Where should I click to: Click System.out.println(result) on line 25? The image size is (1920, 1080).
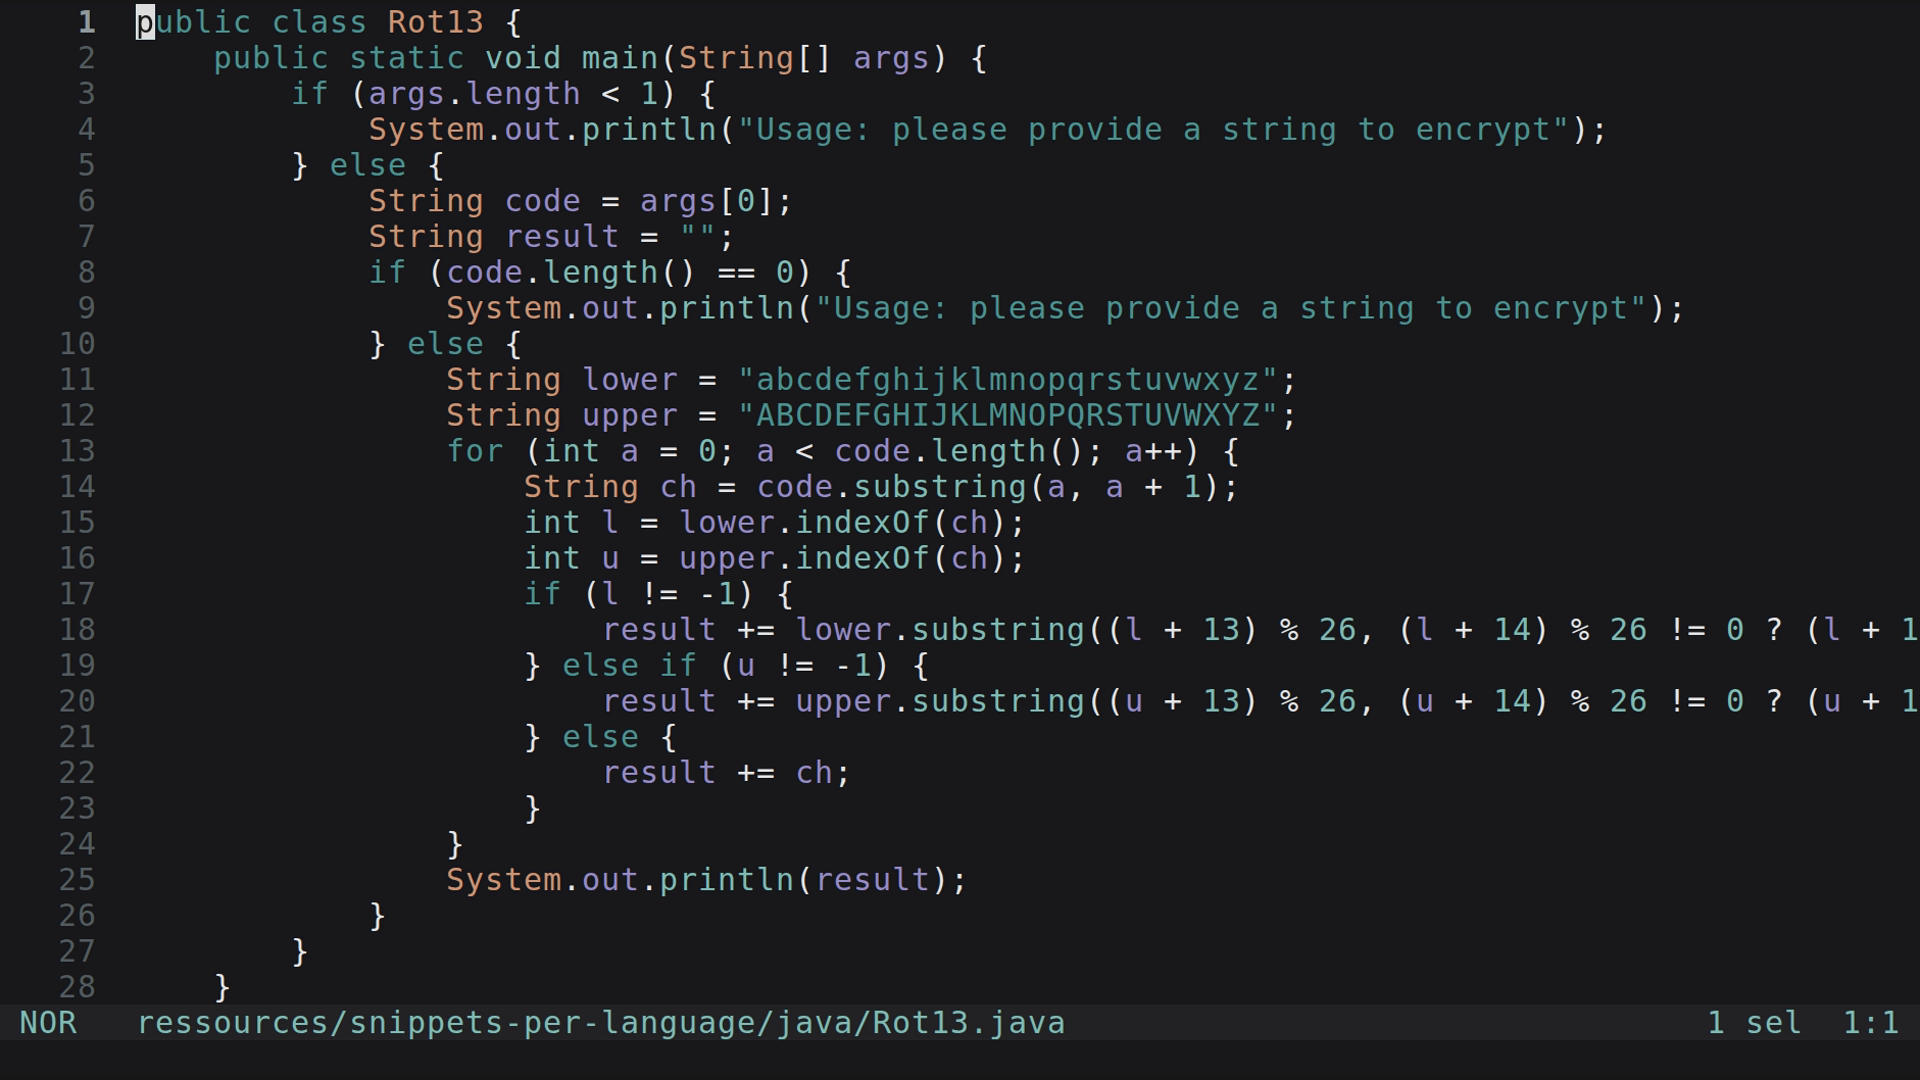point(705,879)
